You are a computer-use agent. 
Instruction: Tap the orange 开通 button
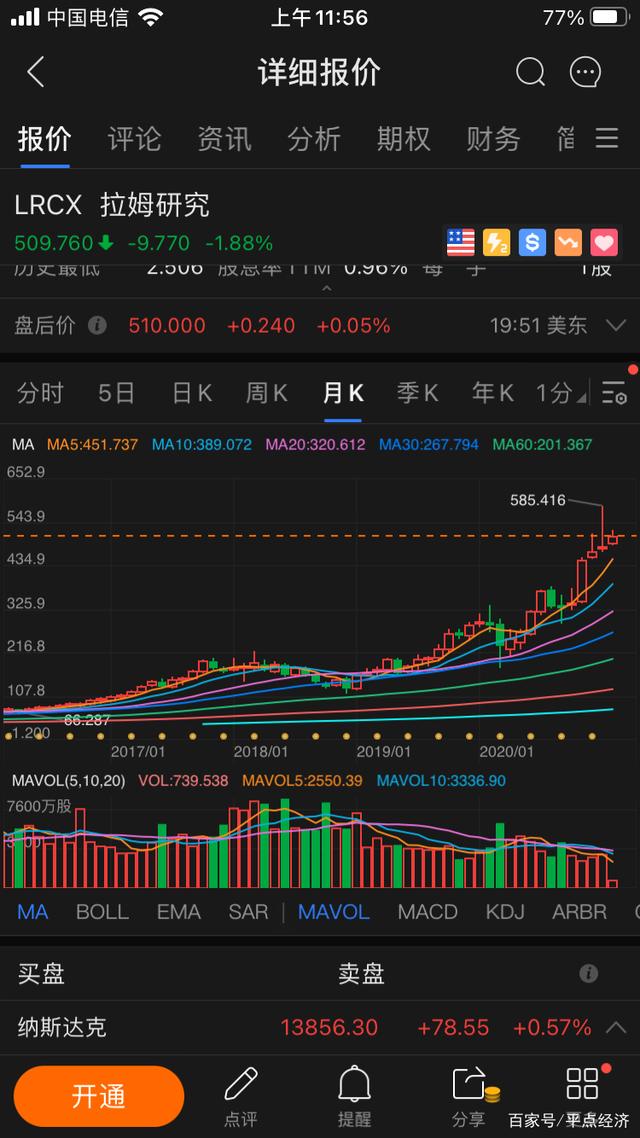[x=99, y=1096]
